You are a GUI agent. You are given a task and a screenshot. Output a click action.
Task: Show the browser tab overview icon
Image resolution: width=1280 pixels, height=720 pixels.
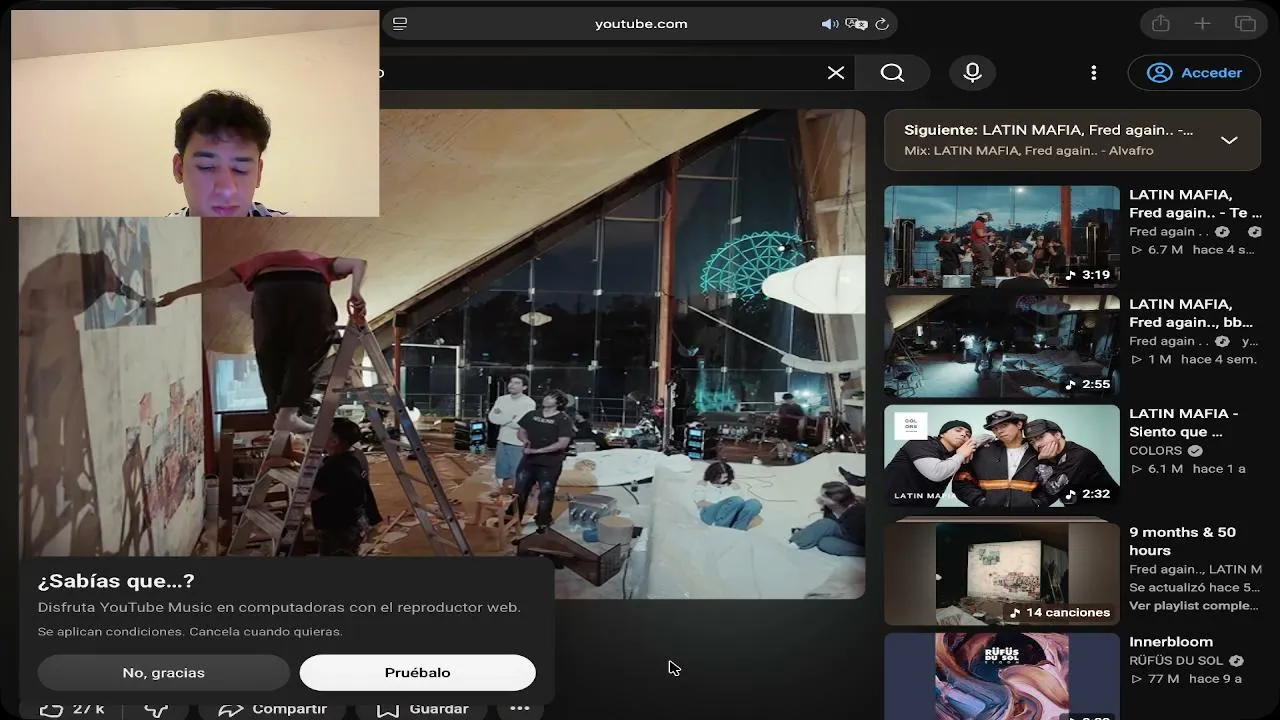pyautogui.click(x=1245, y=24)
